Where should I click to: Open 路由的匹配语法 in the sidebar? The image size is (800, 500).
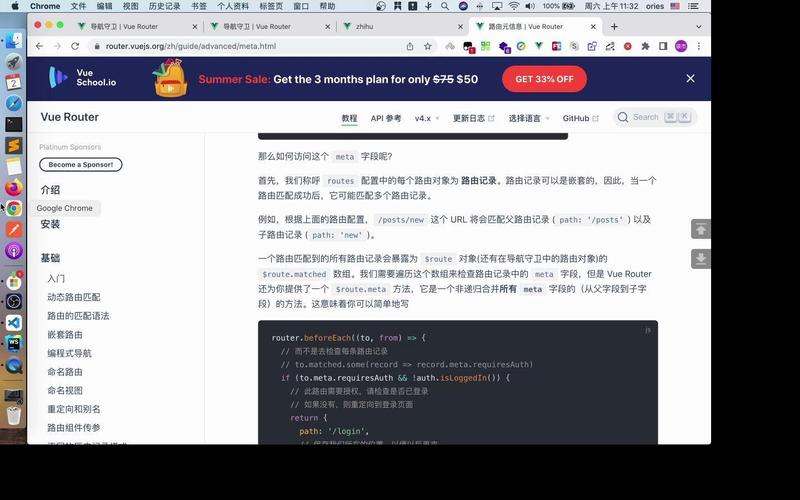click(78, 316)
